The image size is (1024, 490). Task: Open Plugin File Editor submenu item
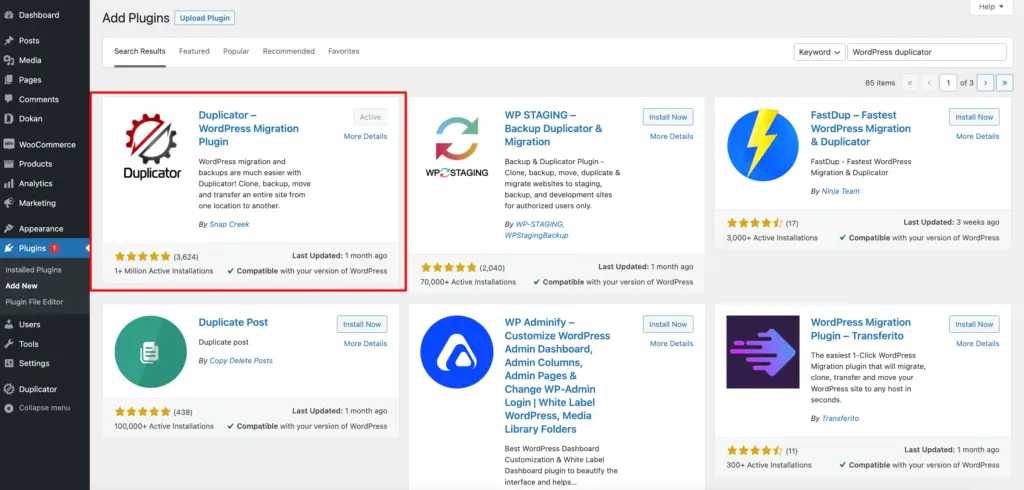pos(35,302)
